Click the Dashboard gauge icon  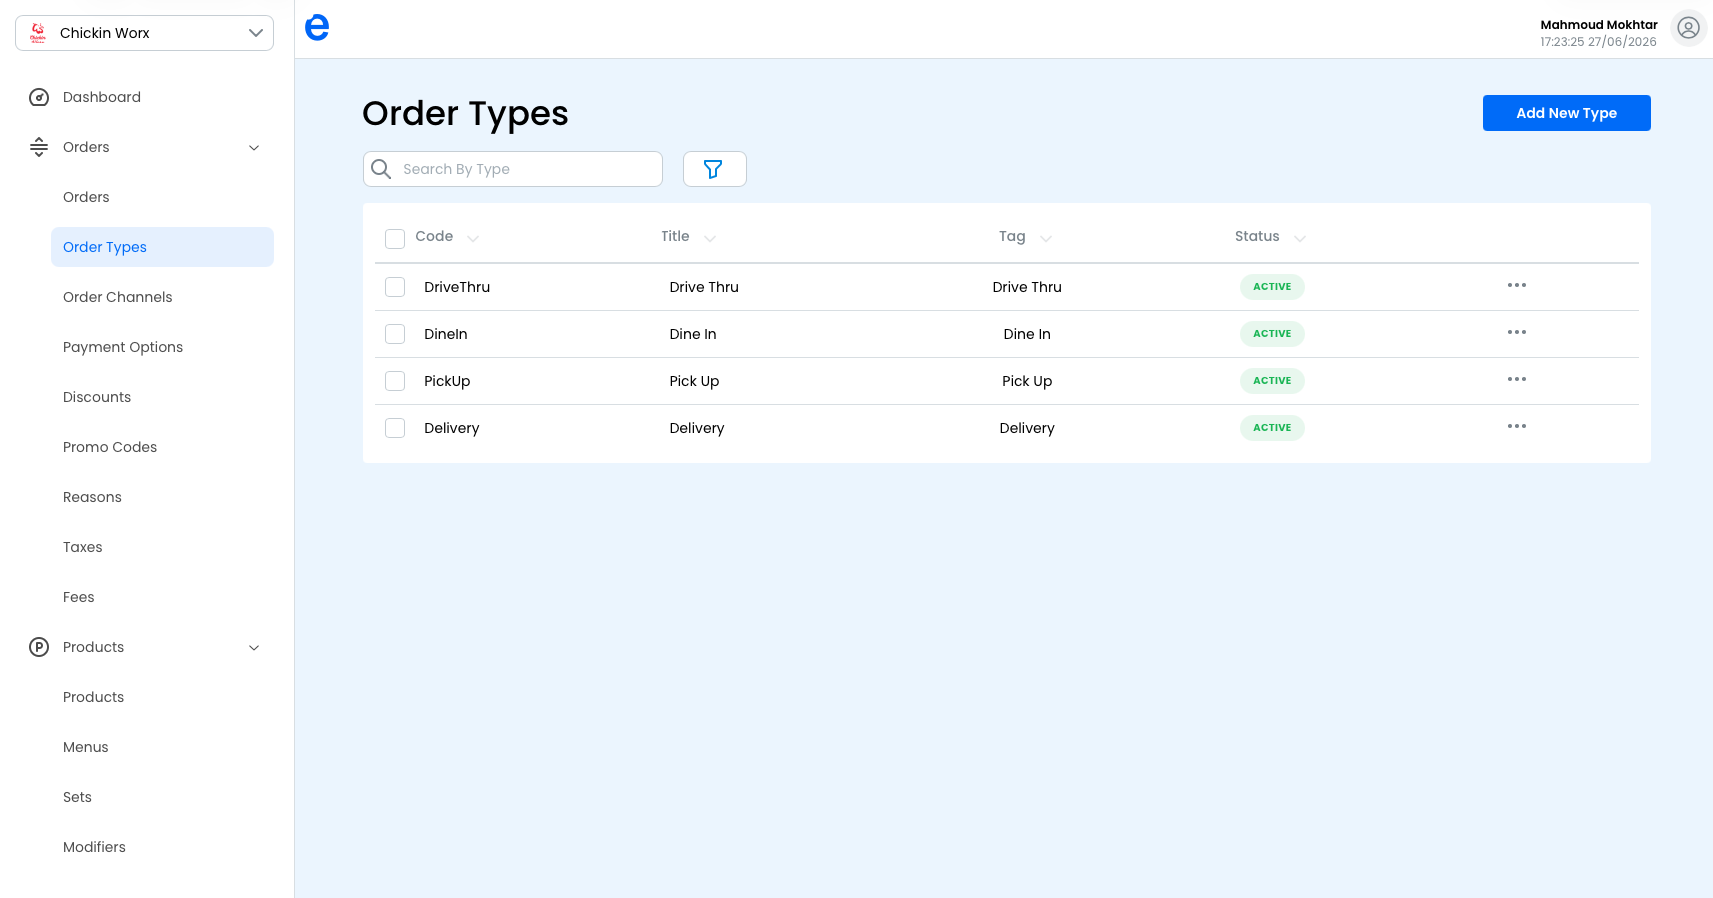pos(39,97)
